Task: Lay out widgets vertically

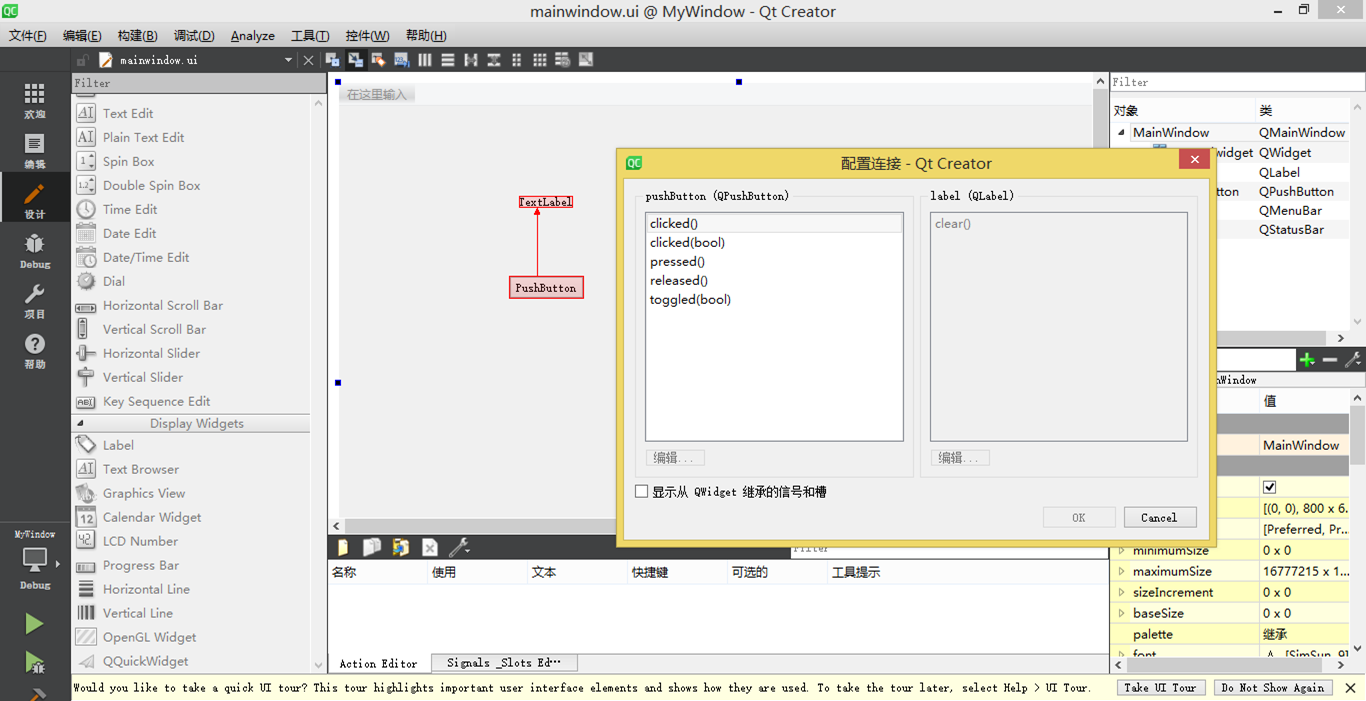Action: point(447,59)
